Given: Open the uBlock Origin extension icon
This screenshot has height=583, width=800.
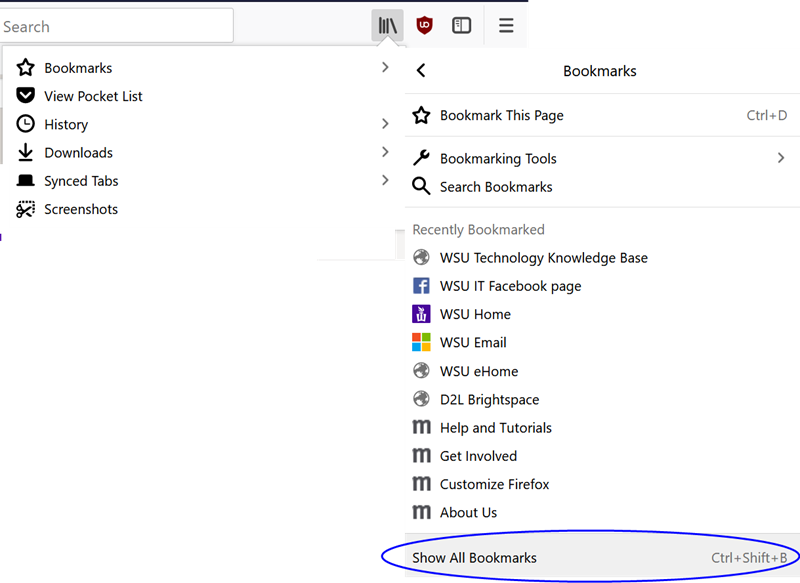Looking at the screenshot, I should coord(425,26).
